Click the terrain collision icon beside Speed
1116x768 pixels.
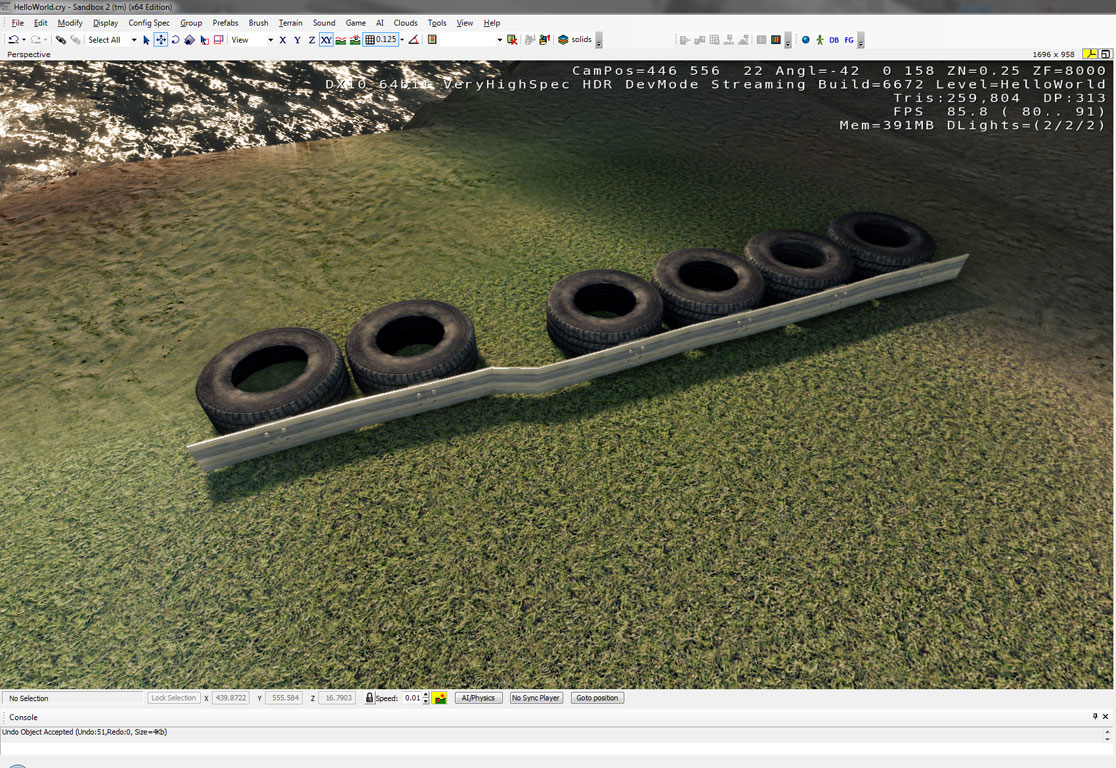(x=440, y=698)
